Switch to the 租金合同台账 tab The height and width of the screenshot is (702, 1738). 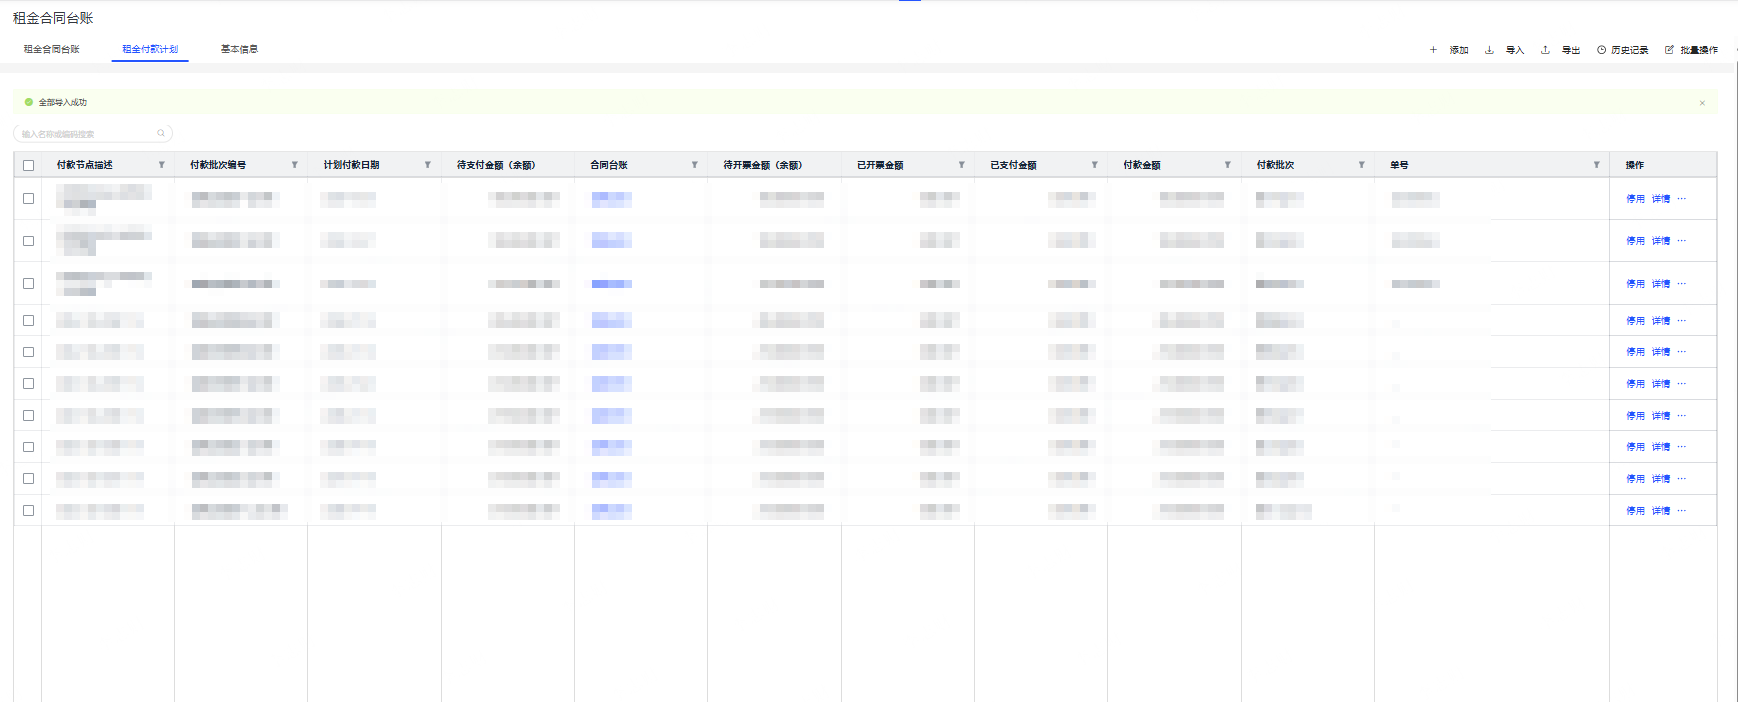(x=52, y=49)
